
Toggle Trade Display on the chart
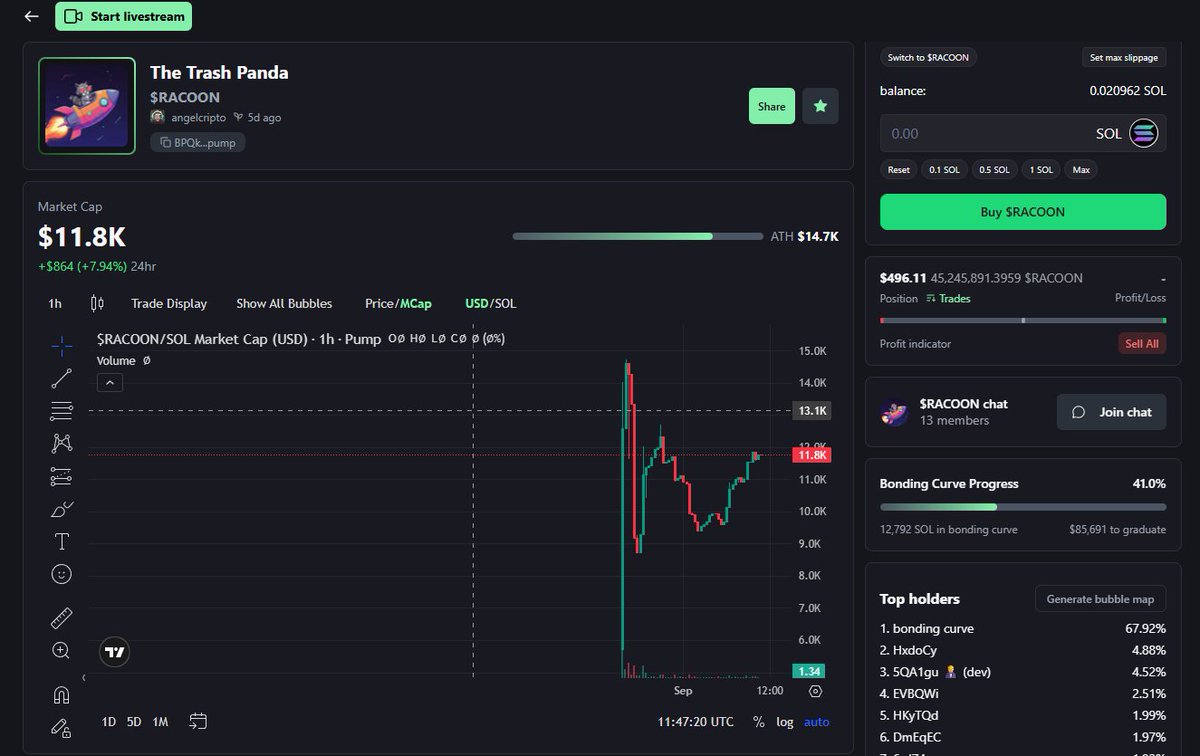[x=169, y=303]
